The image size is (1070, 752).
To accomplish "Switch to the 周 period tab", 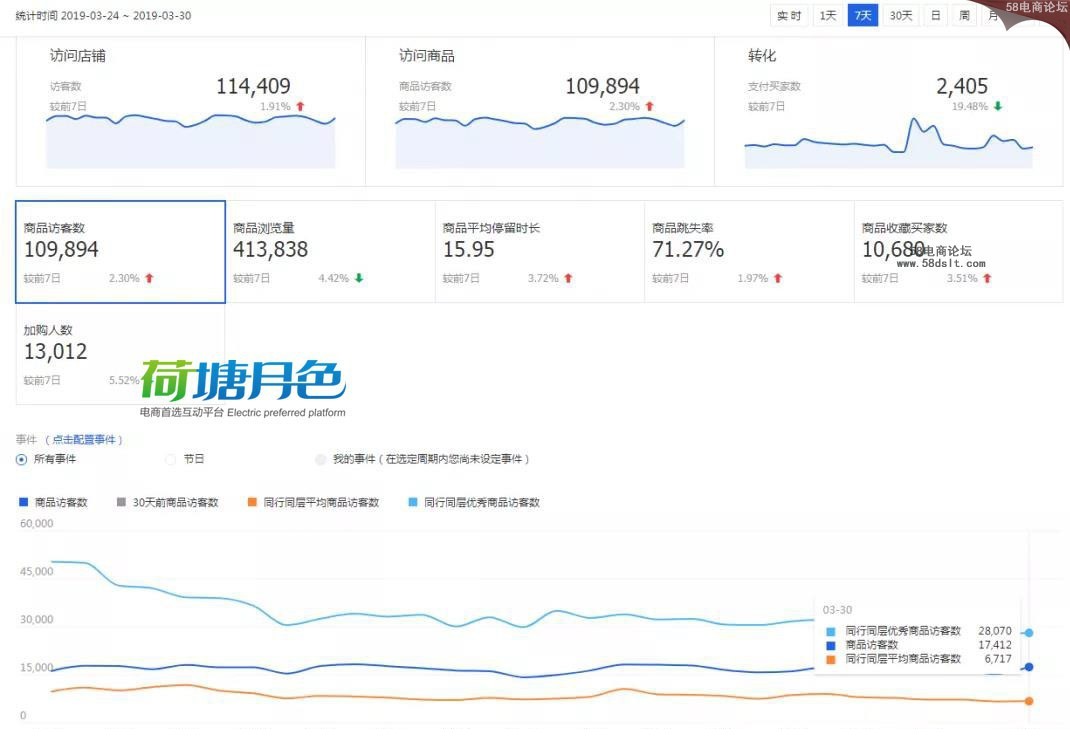I will point(964,15).
